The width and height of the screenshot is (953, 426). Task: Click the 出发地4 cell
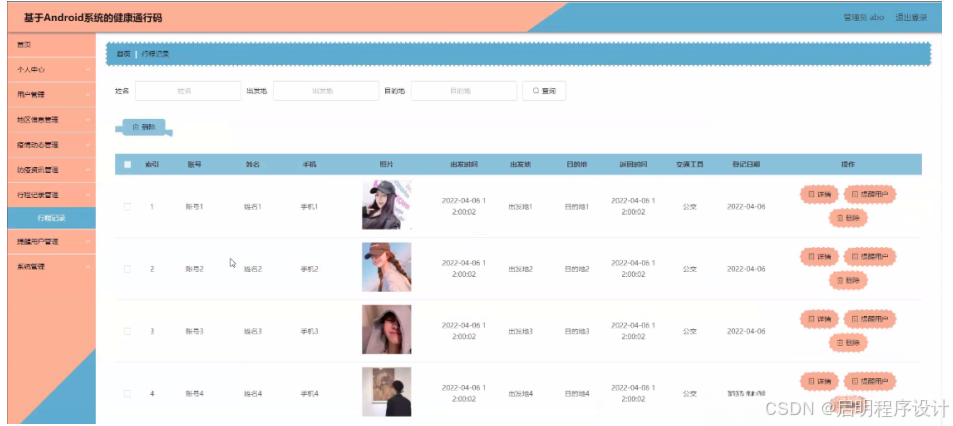[x=520, y=394]
